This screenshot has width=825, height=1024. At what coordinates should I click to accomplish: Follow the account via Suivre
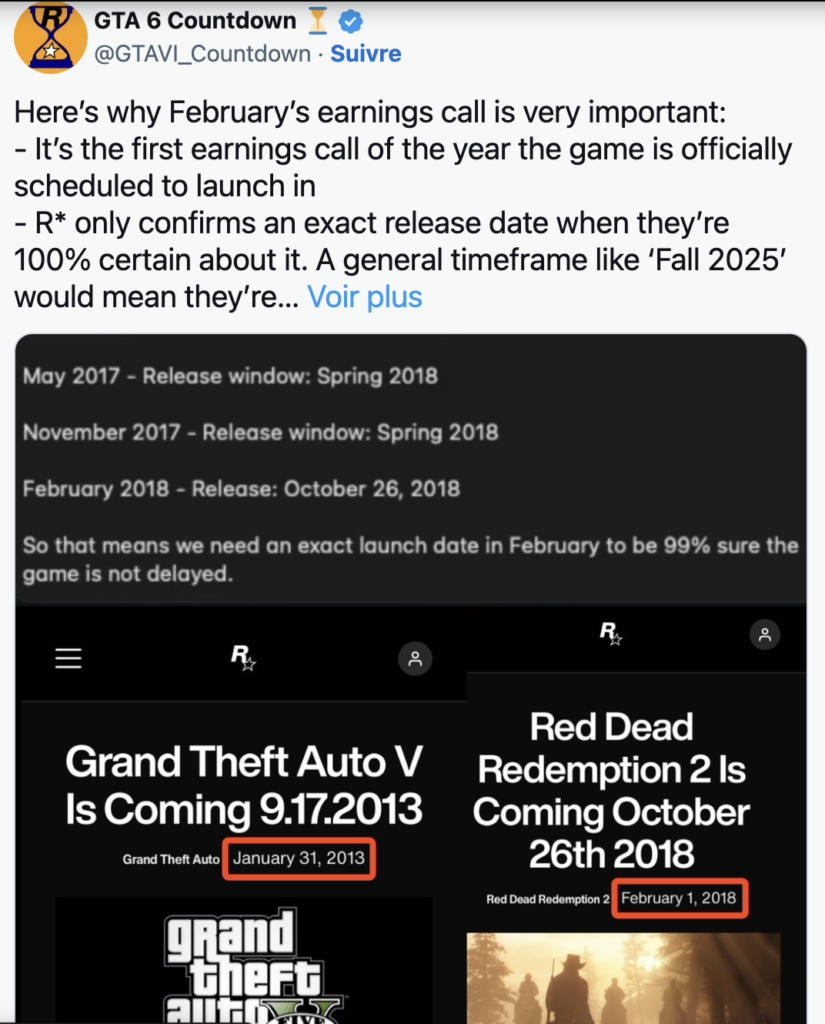pos(366,54)
